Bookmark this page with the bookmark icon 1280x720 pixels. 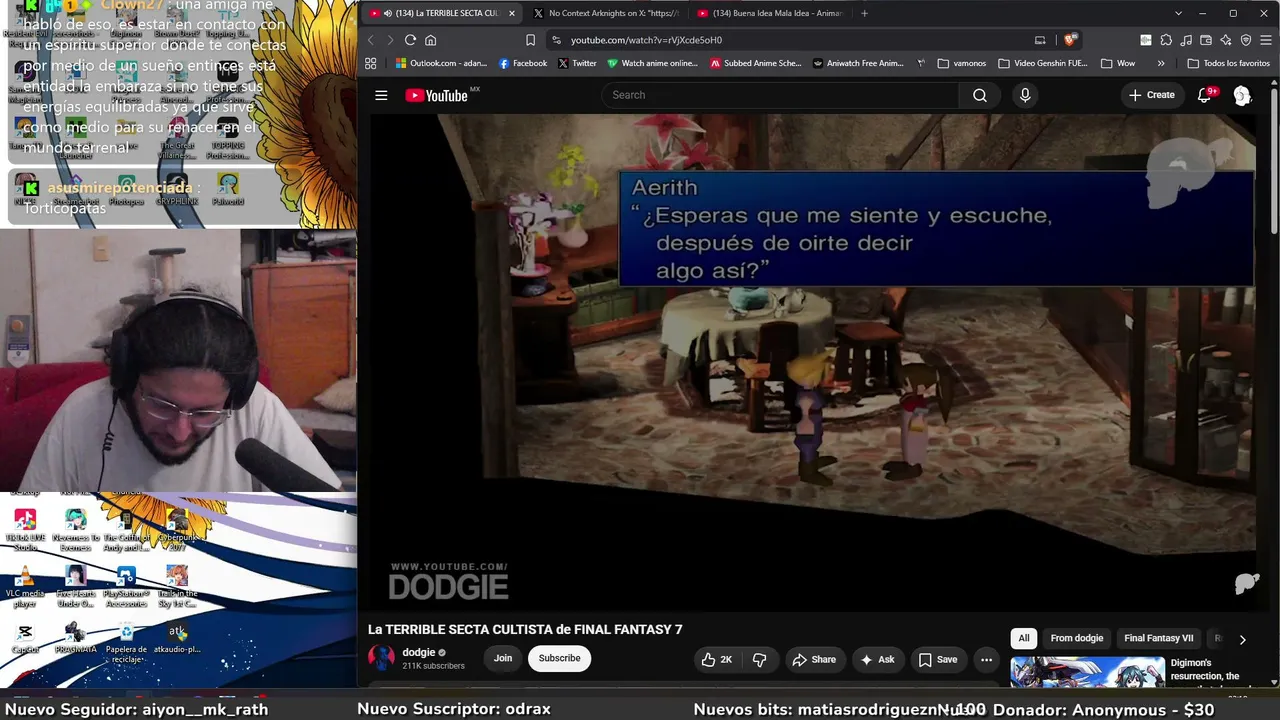530,40
